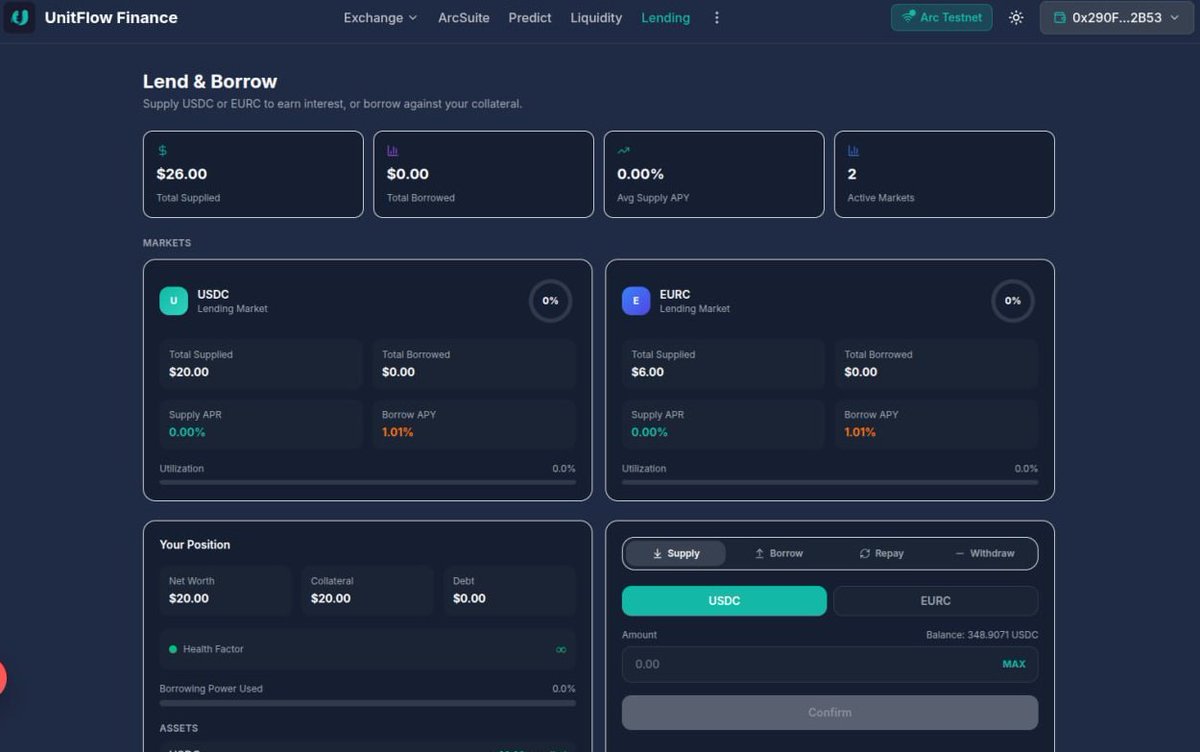This screenshot has width=1200, height=752.
Task: Click the ASSETS section label
Action: 179,728
